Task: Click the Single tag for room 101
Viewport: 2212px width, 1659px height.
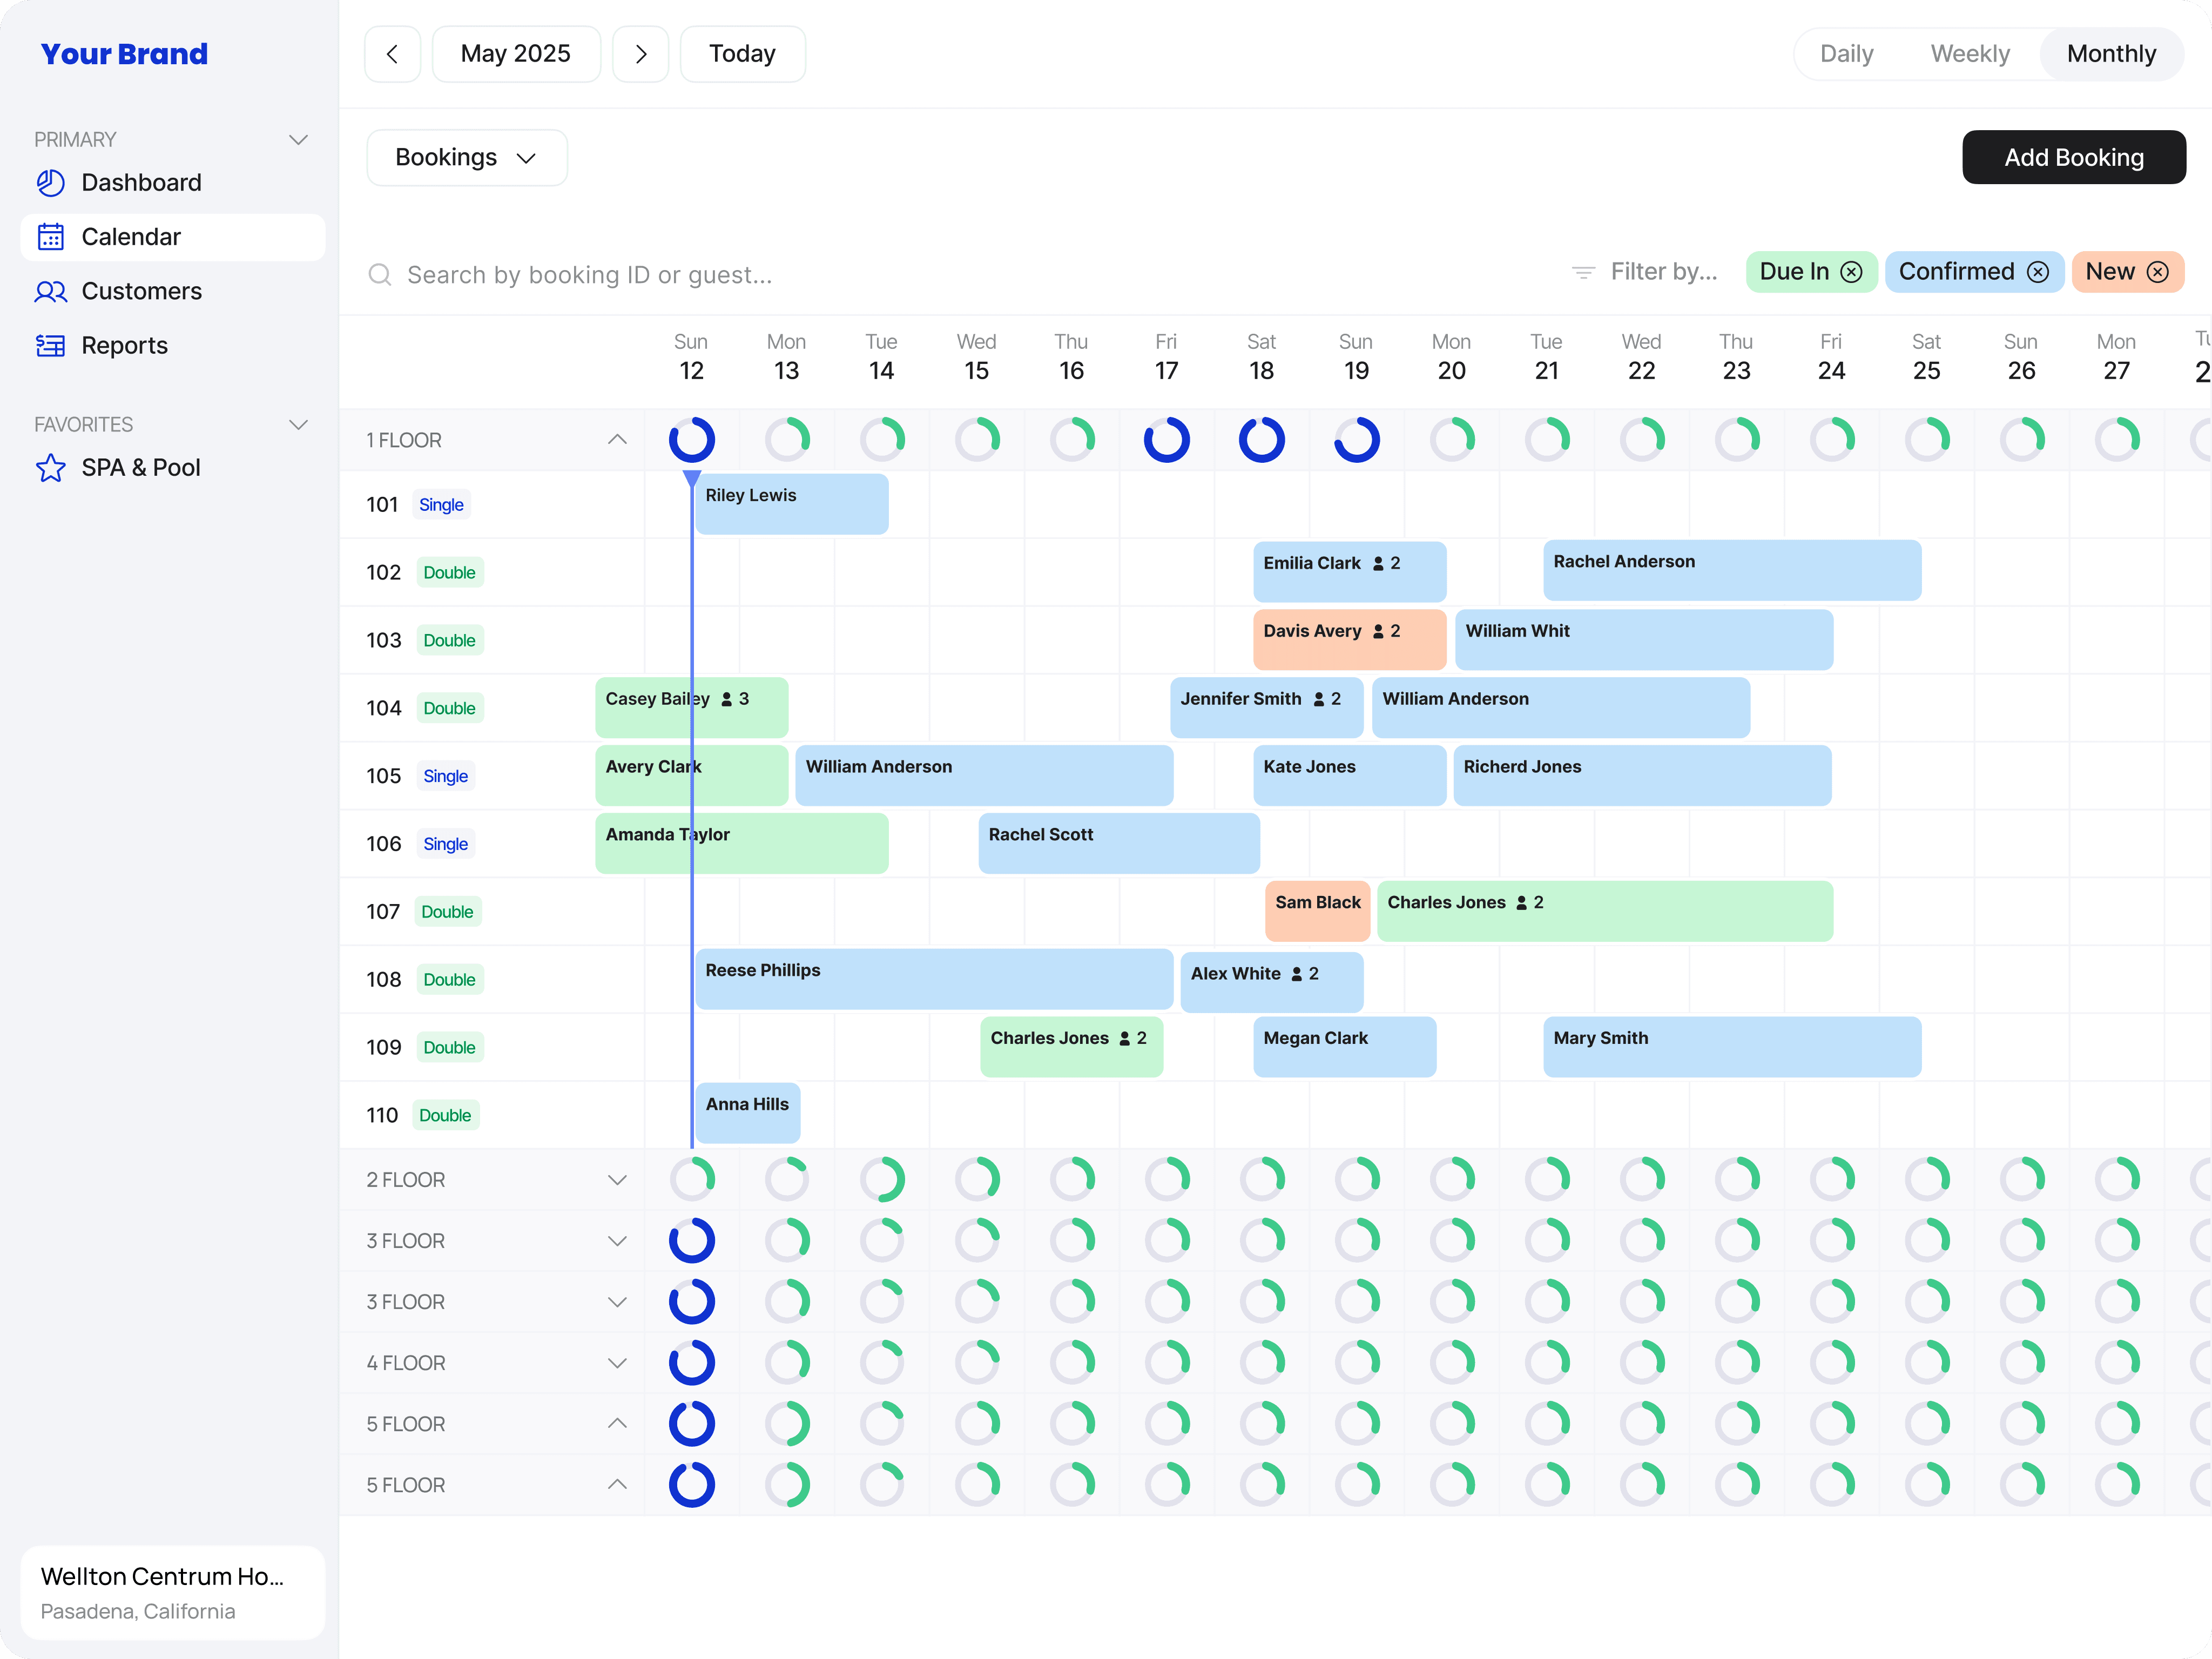Action: pyautogui.click(x=441, y=505)
